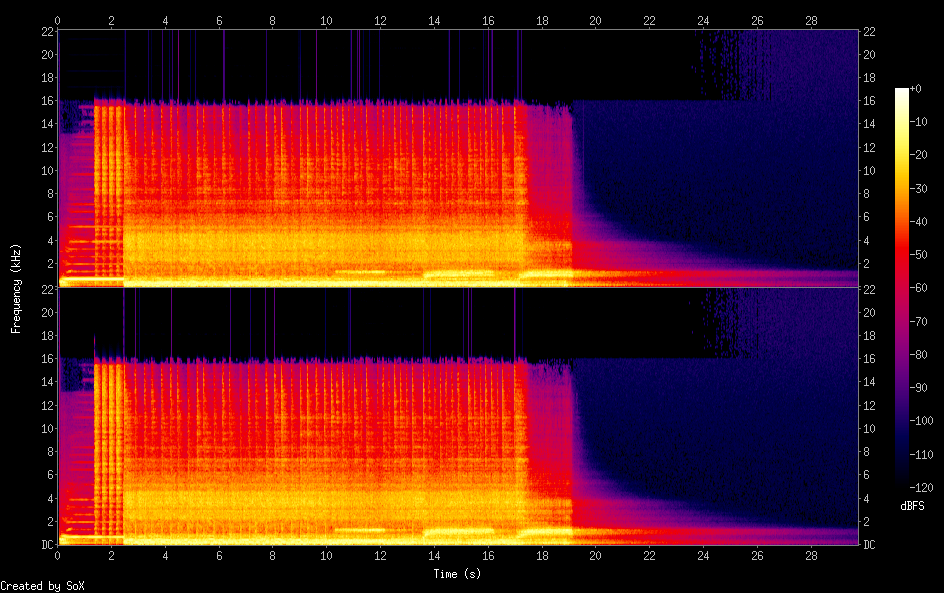The image size is (944, 593).
Task: Click the "+0" color scale label
Action: pos(915,88)
